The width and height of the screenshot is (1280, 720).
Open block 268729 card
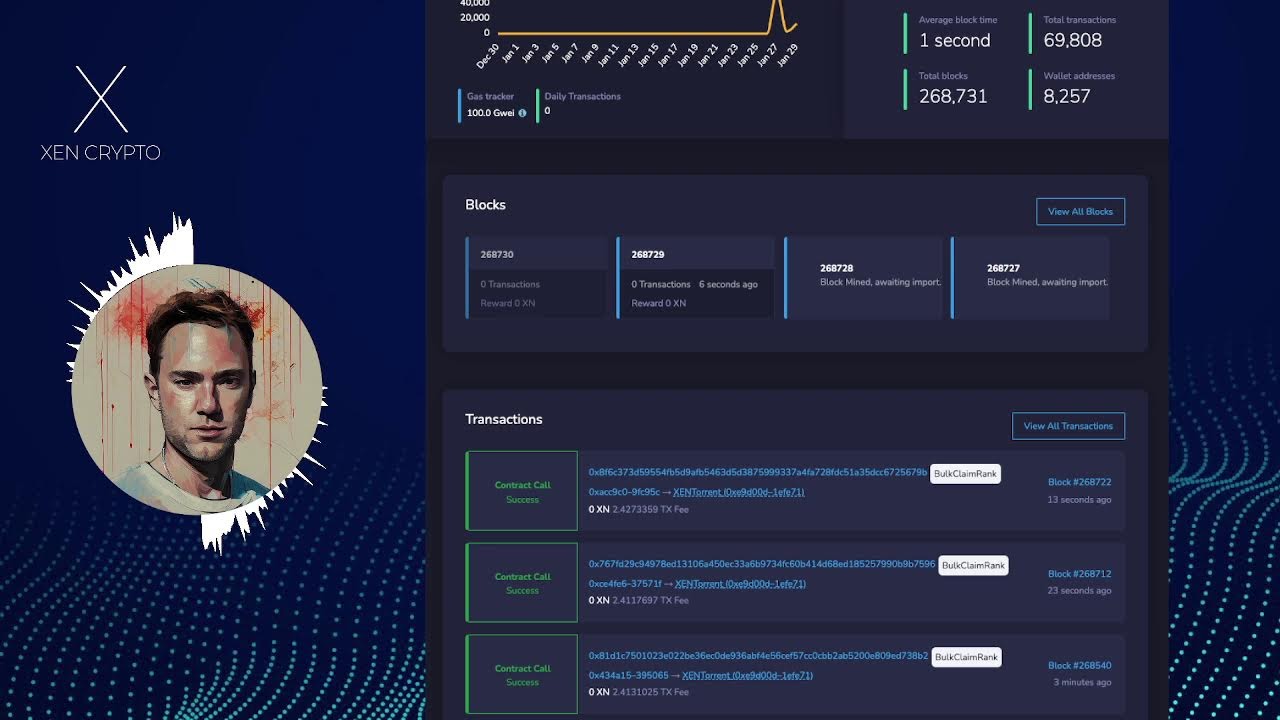point(696,278)
